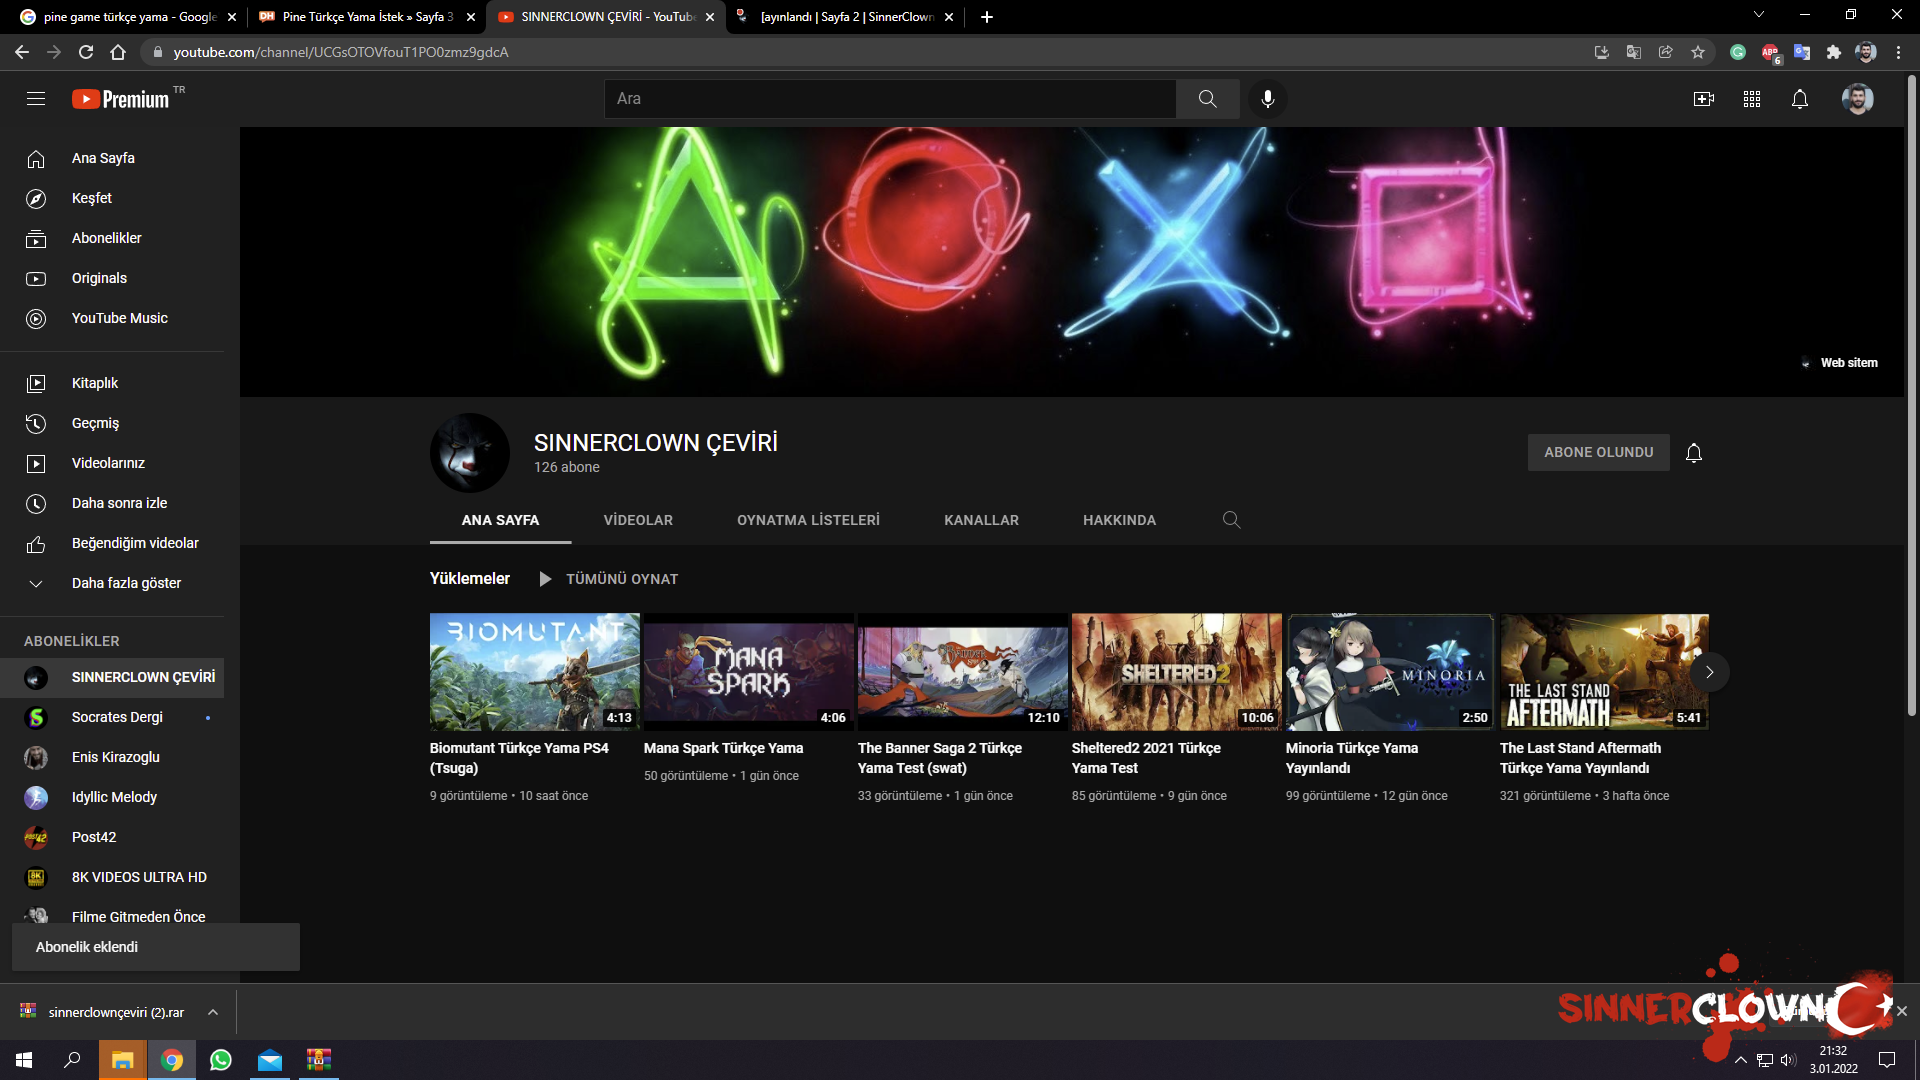Image resolution: width=1920 pixels, height=1080 pixels.
Task: Open WhatsApp from the taskbar
Action: tap(221, 1060)
